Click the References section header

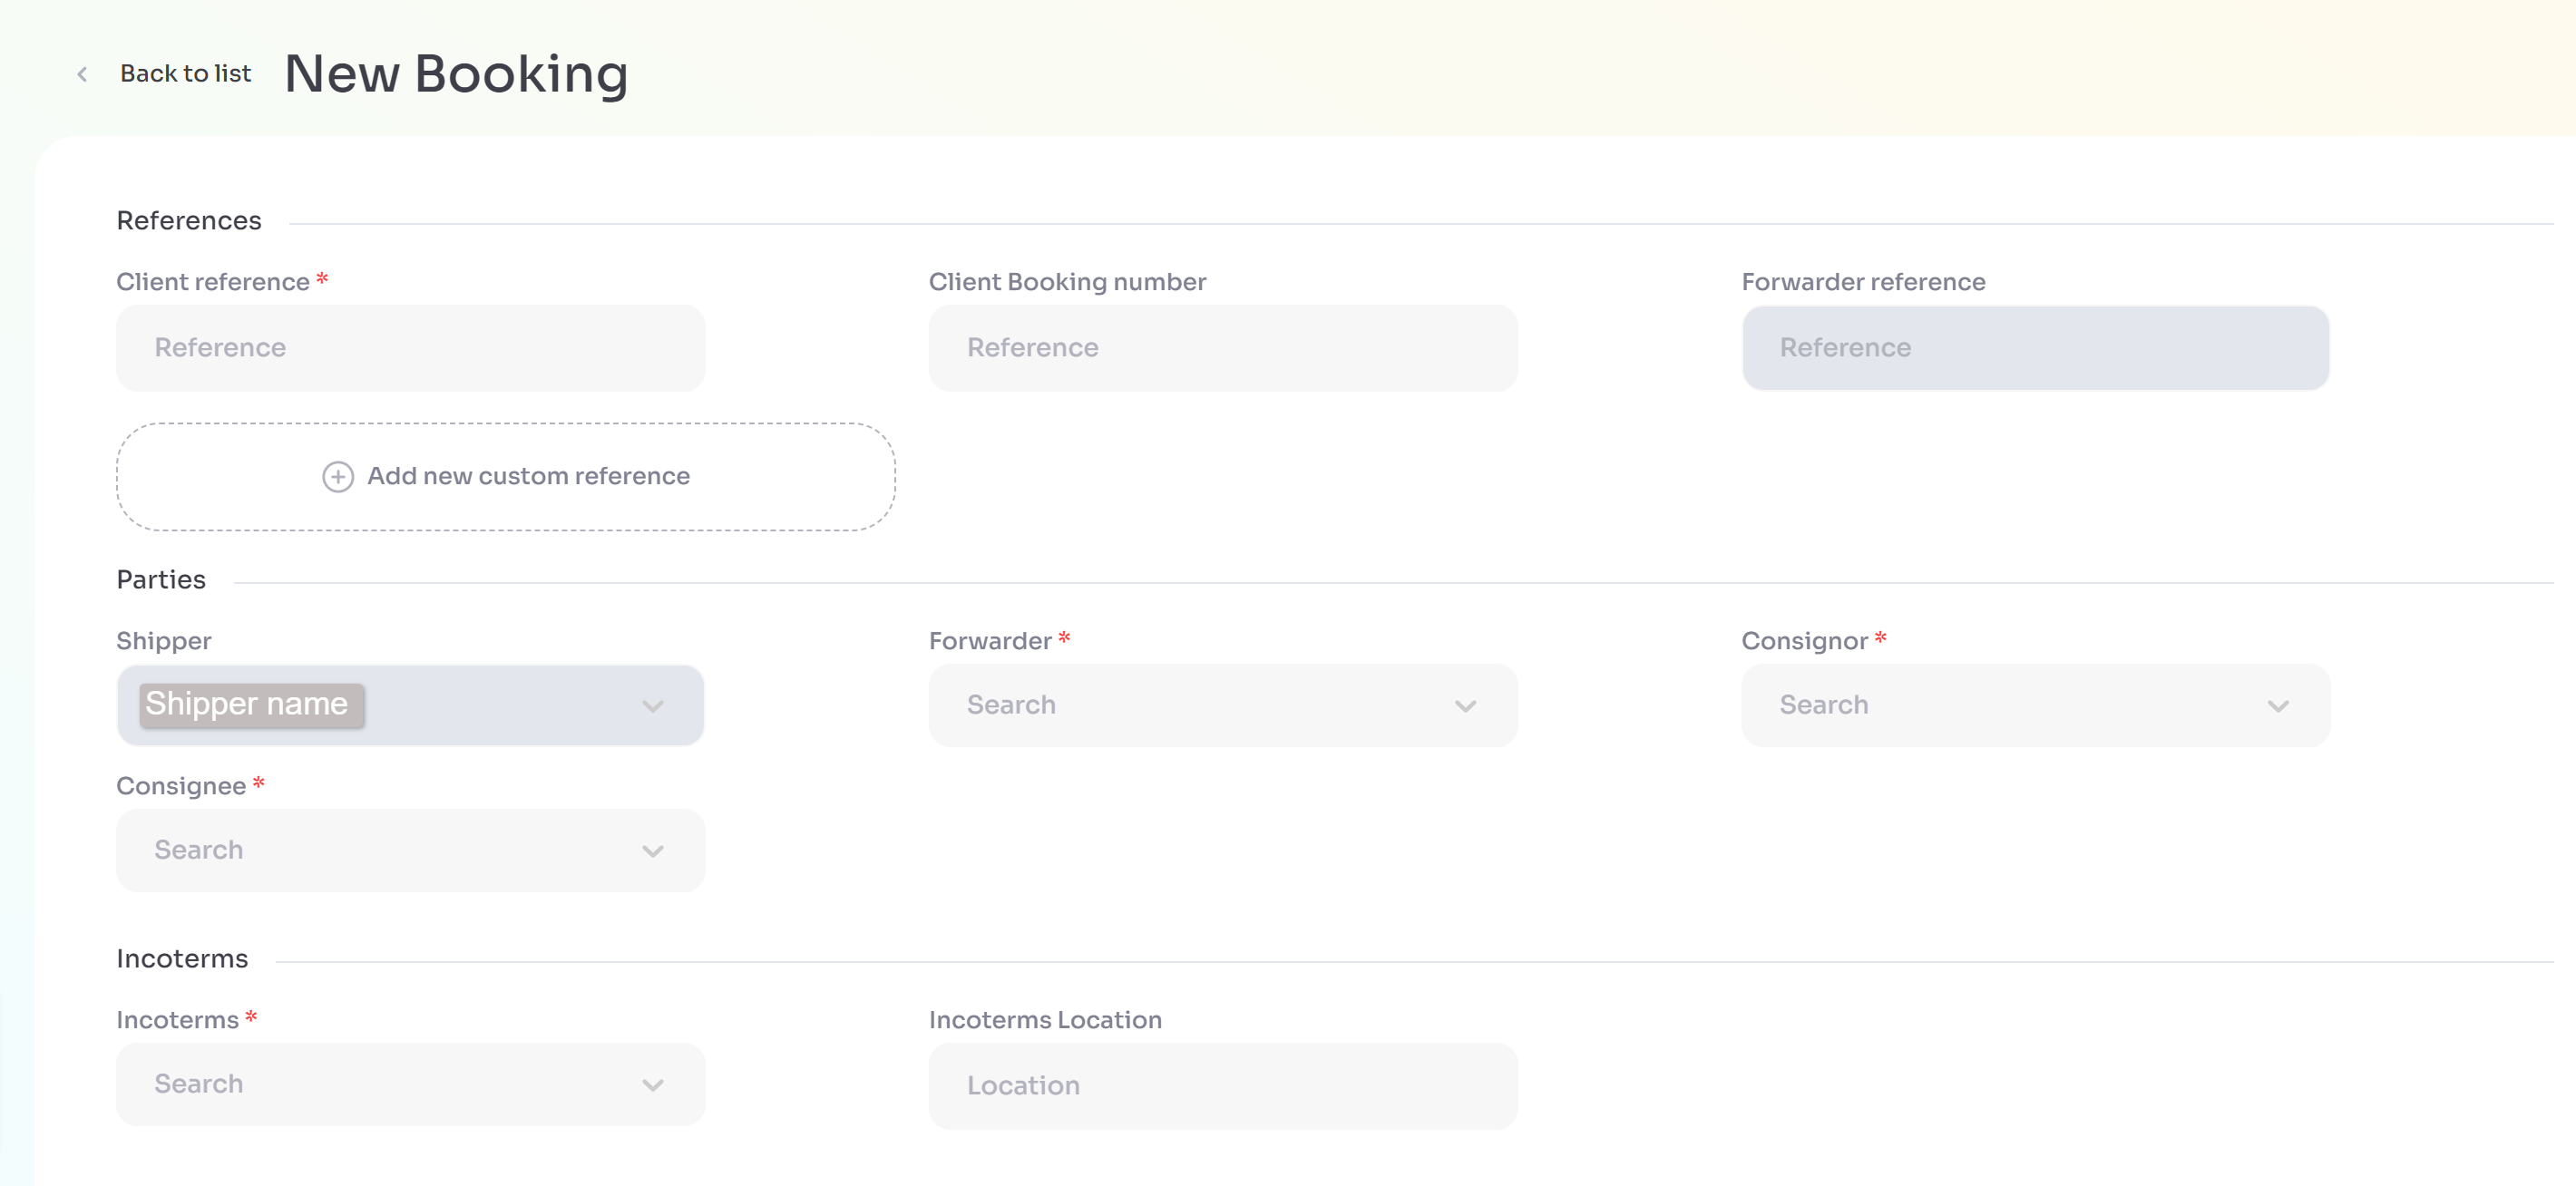point(188,220)
